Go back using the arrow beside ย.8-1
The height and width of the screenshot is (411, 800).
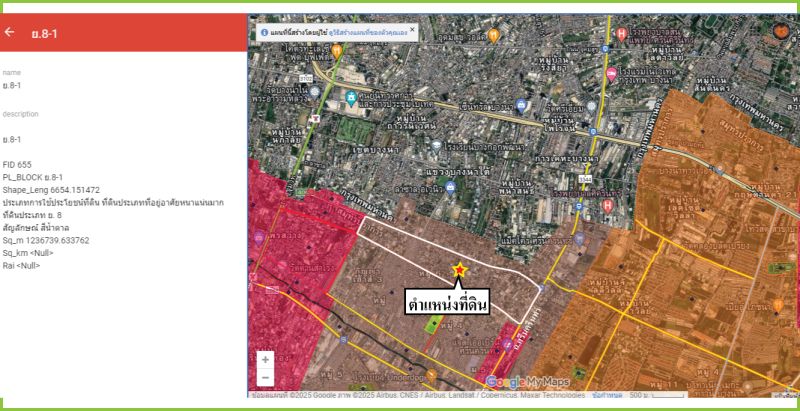(x=9, y=32)
